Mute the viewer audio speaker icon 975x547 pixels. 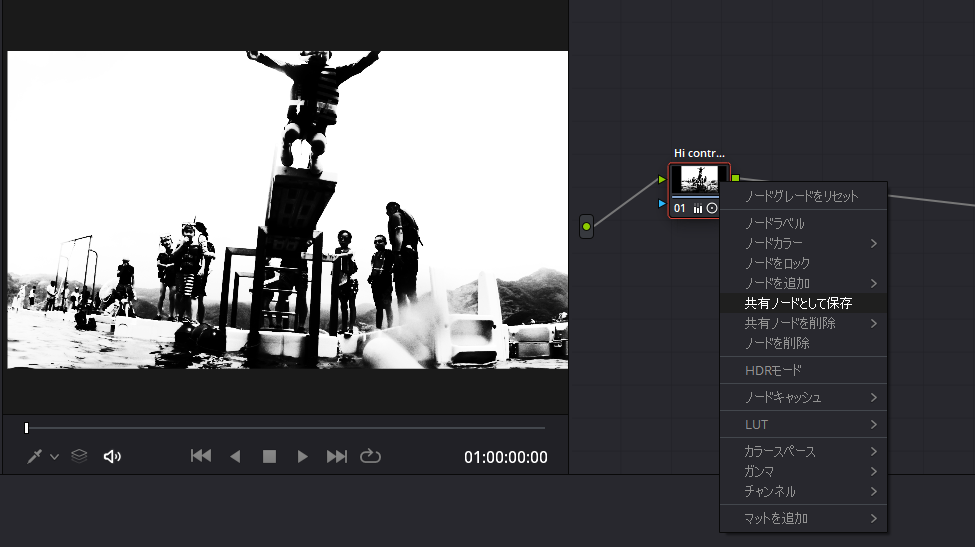[112, 456]
